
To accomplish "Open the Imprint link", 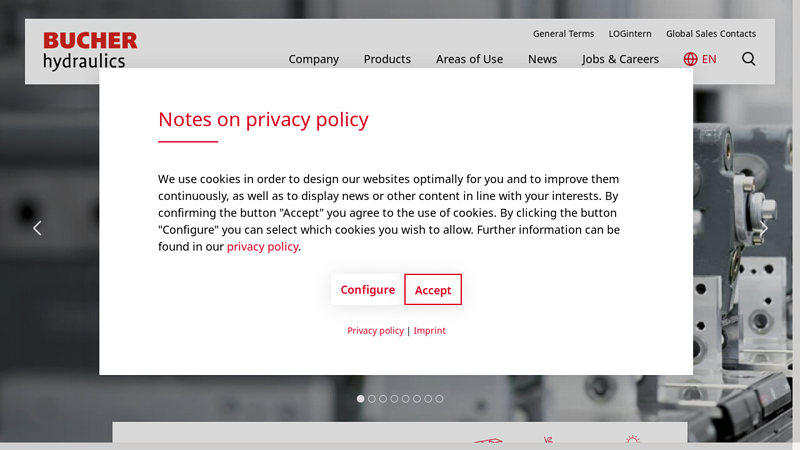I will [x=430, y=331].
